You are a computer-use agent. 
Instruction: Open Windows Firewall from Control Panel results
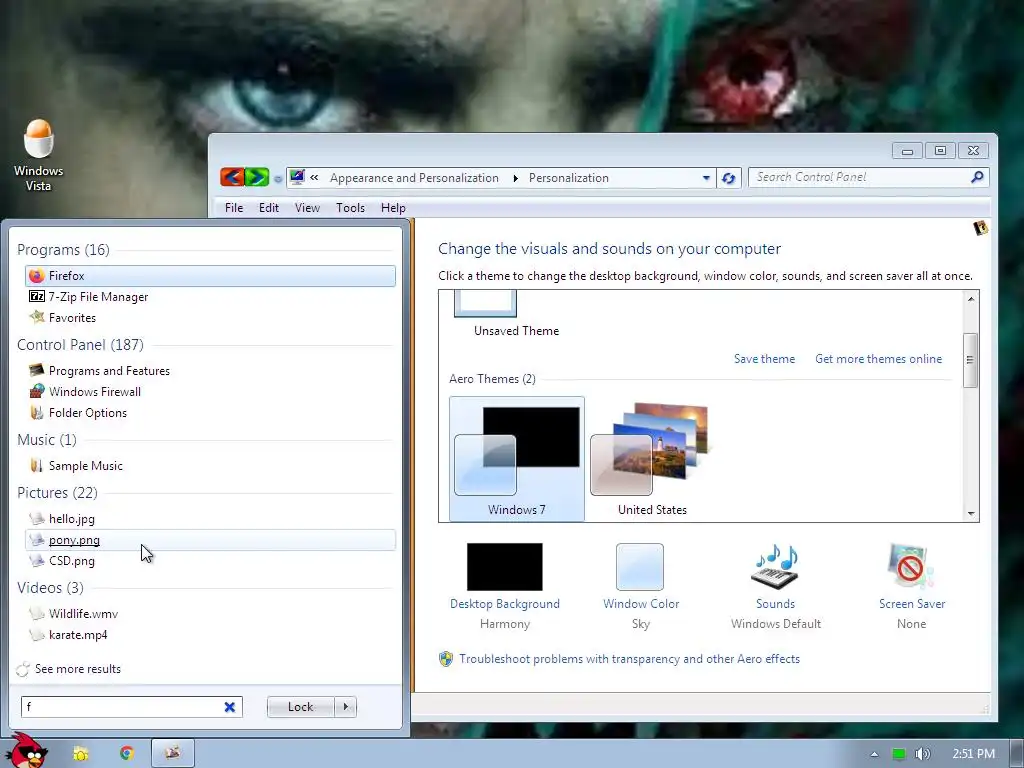[210, 391]
